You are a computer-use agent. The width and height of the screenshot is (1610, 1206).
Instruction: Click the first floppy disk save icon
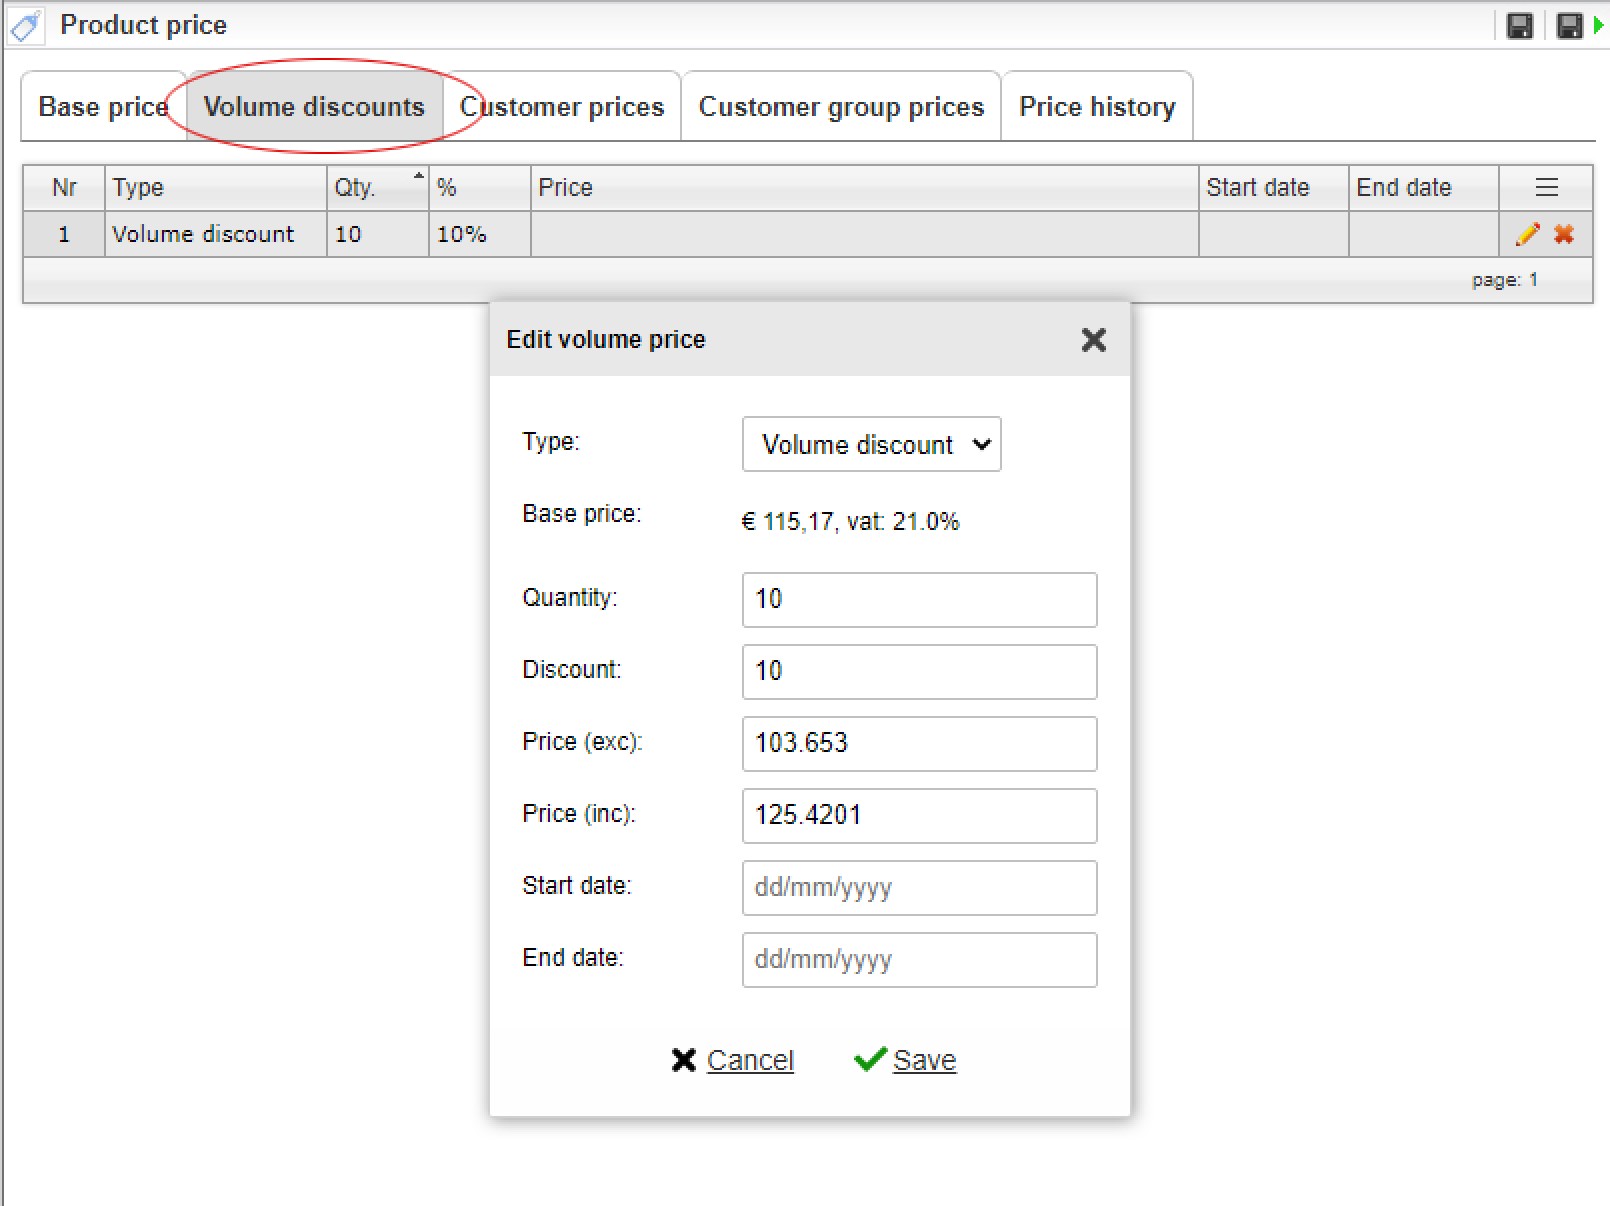1519,26
